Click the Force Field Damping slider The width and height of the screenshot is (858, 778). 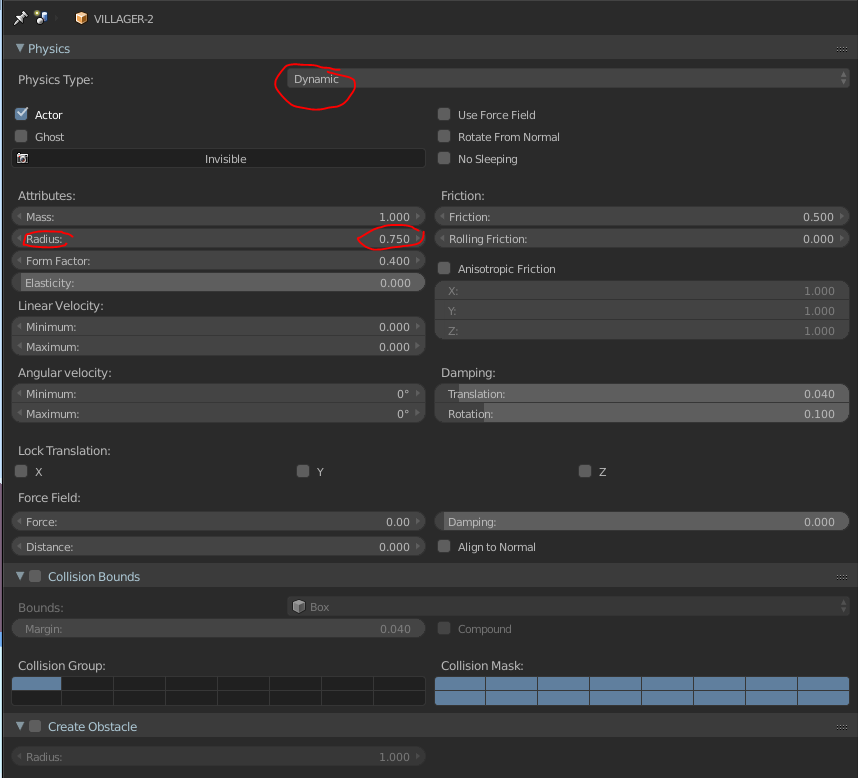click(642, 522)
